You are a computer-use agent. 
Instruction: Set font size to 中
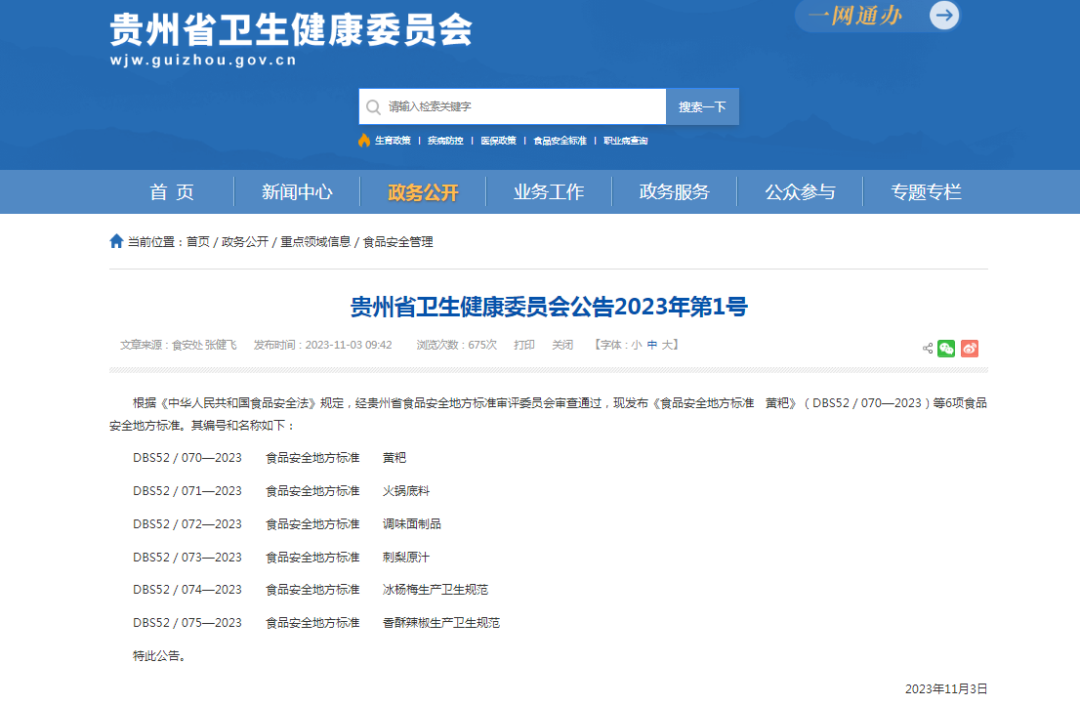click(652, 344)
